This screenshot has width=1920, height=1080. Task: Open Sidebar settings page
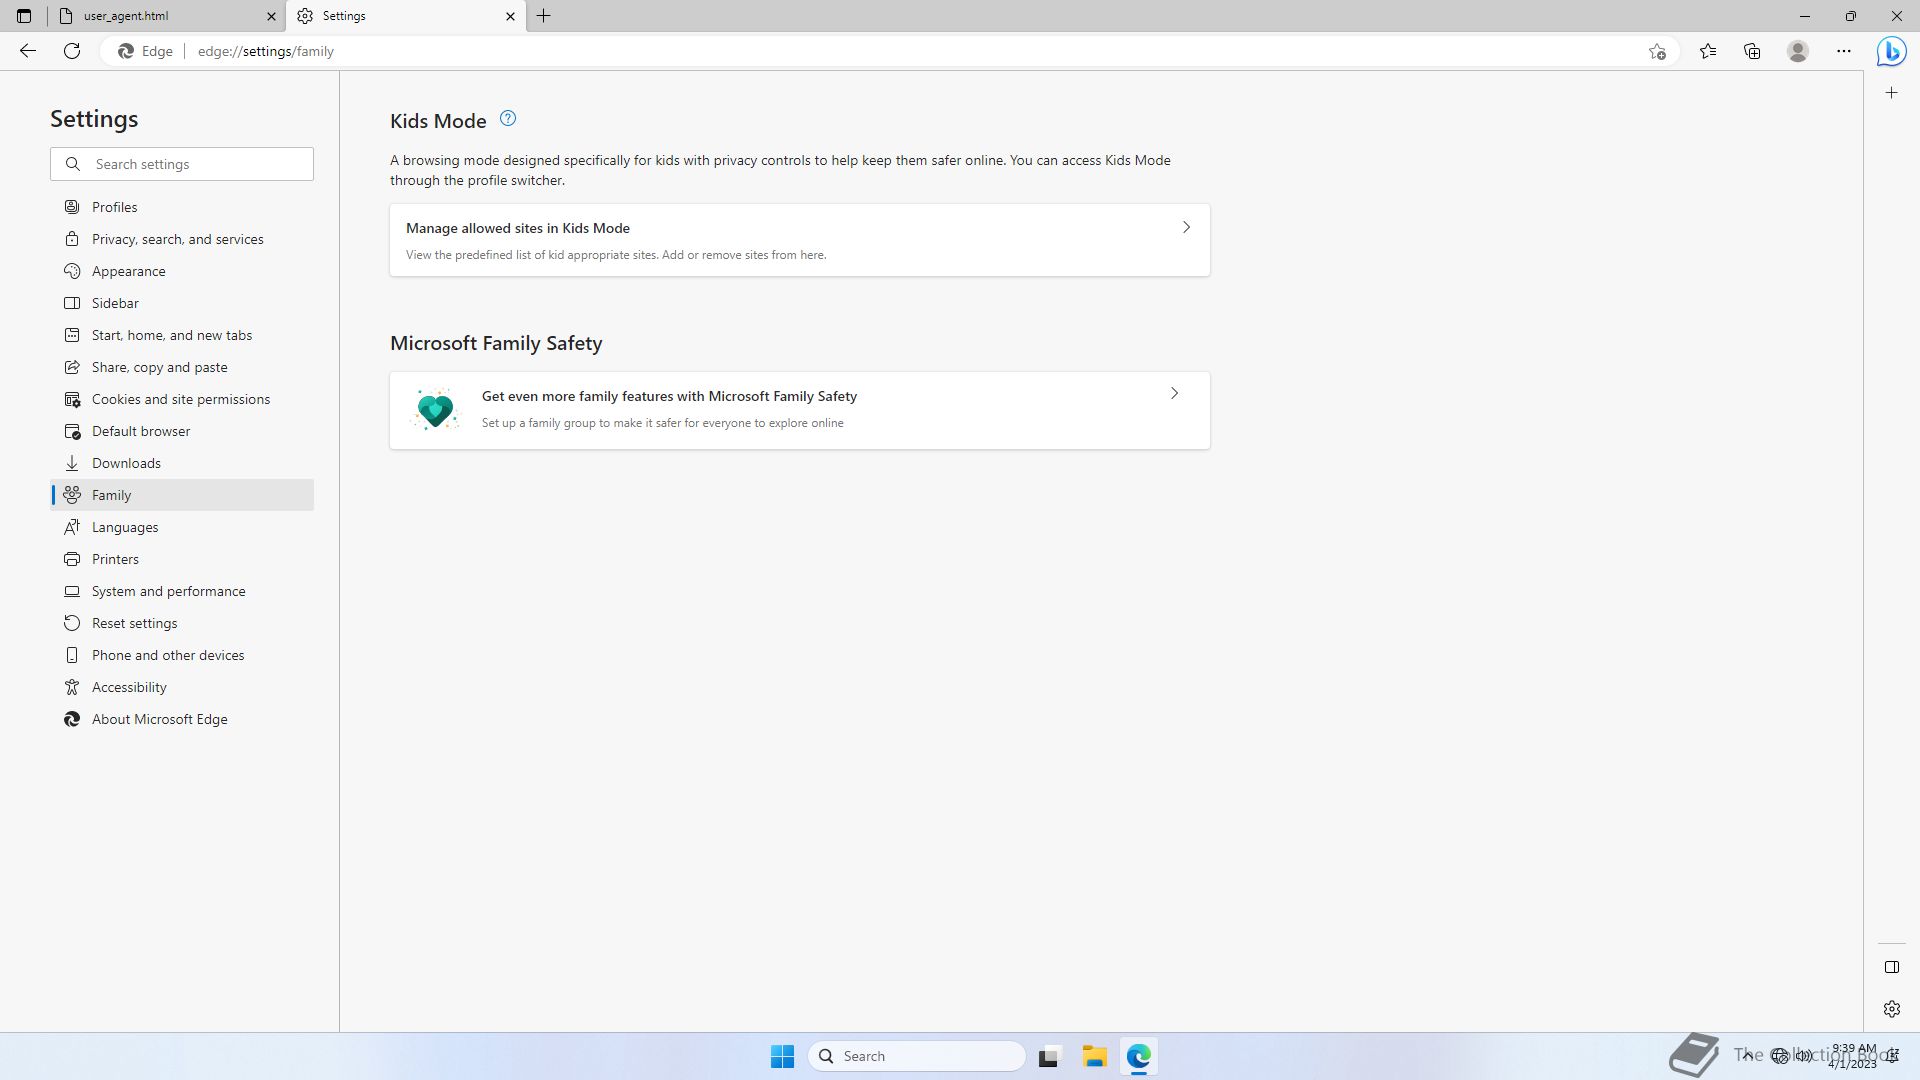click(182, 303)
